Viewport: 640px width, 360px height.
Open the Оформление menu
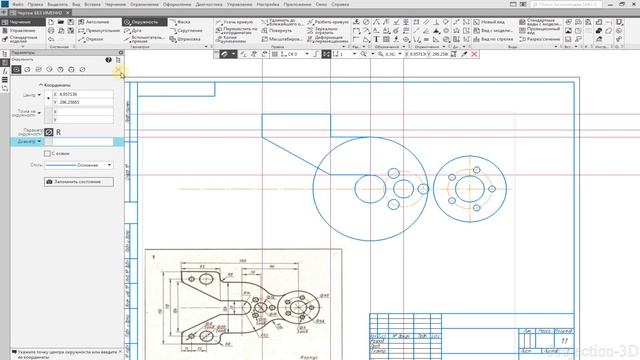click(x=177, y=4)
